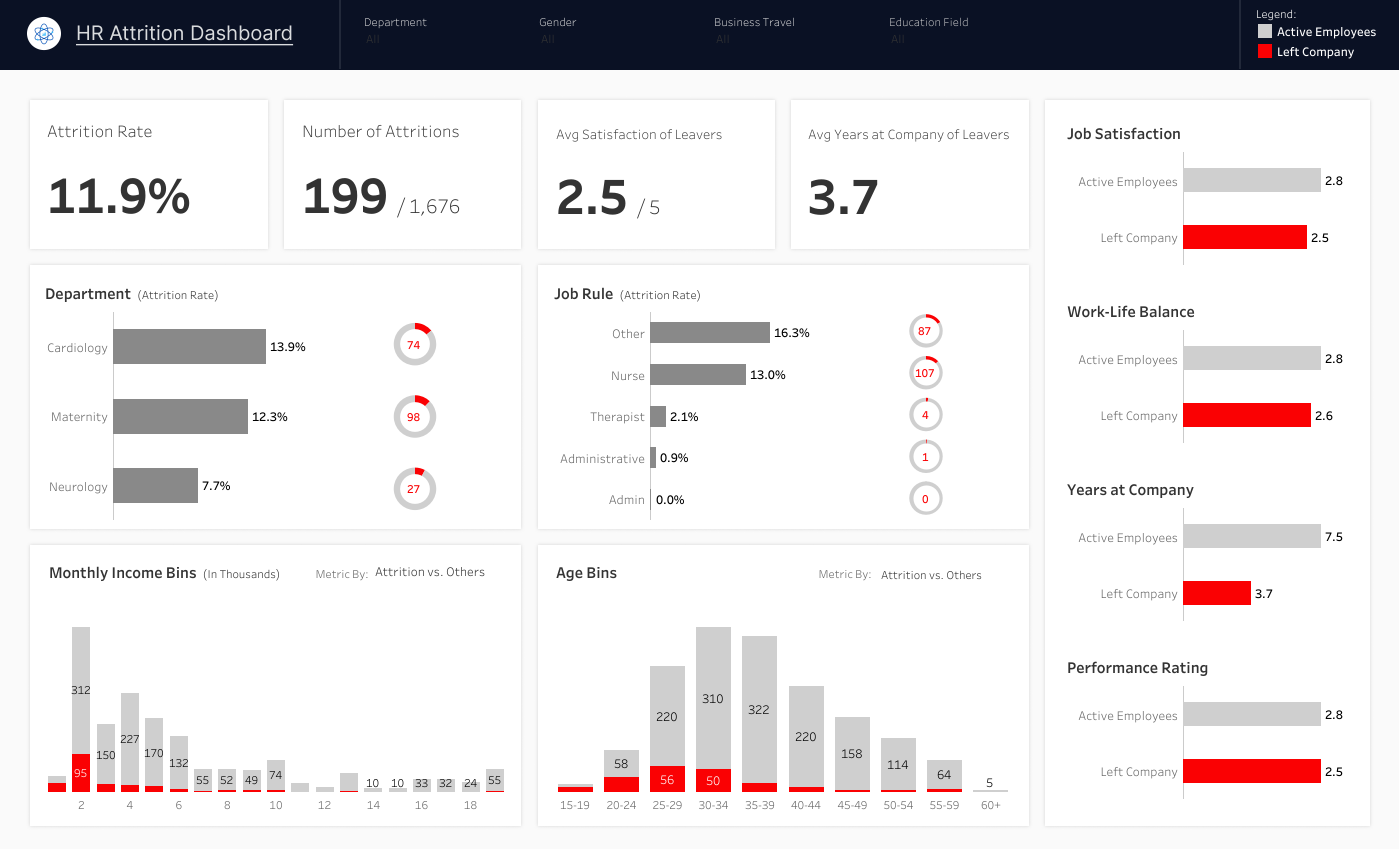1399x849 pixels.
Task: Select Performance Rating Active Employees bar
Action: 1252,714
